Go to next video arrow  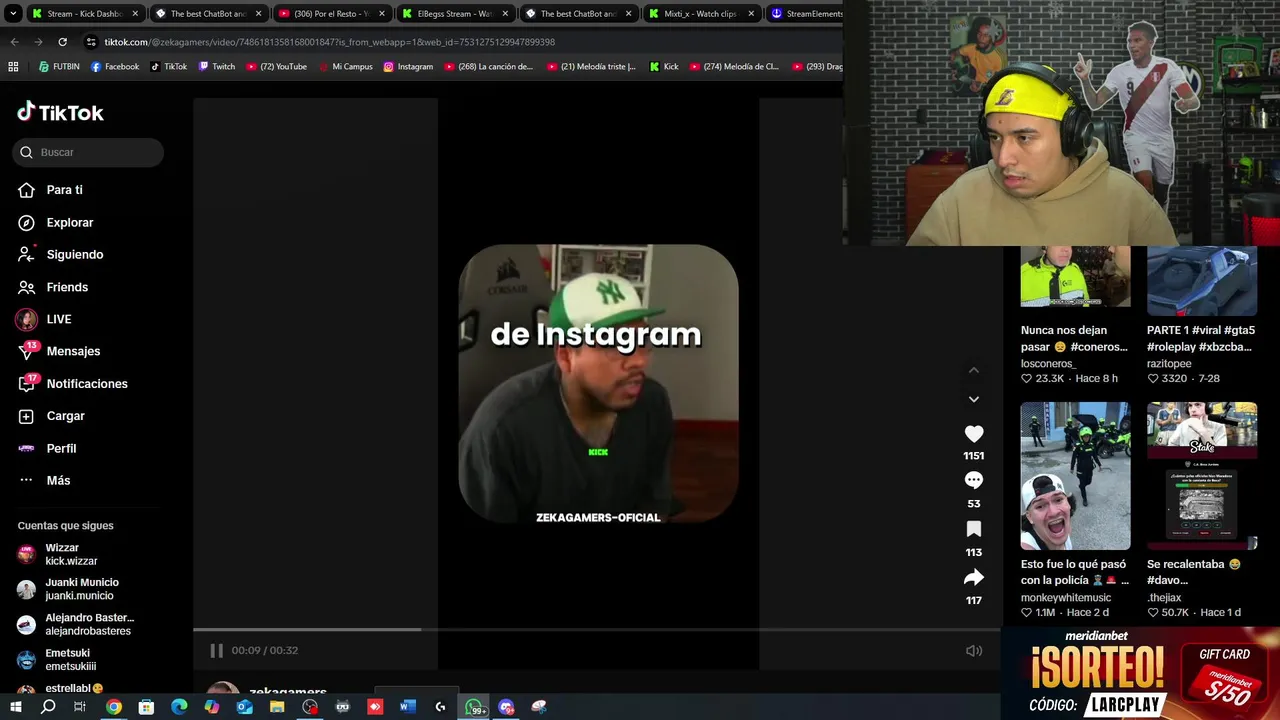click(x=974, y=399)
